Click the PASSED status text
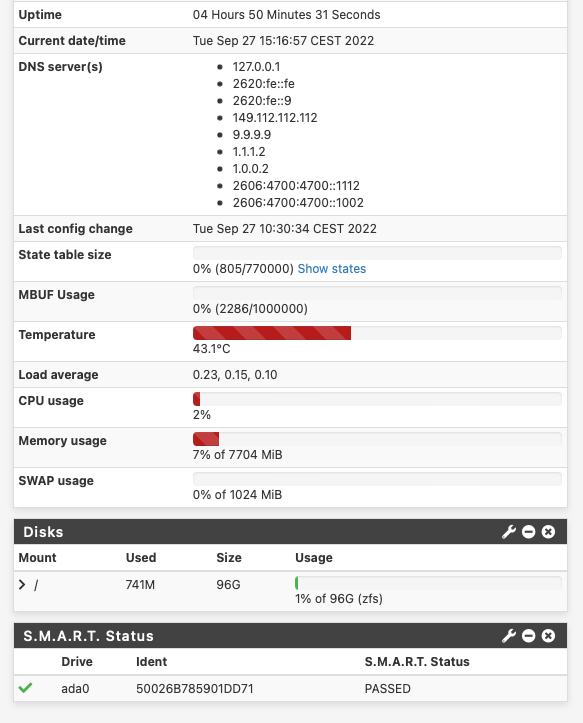 [387, 688]
